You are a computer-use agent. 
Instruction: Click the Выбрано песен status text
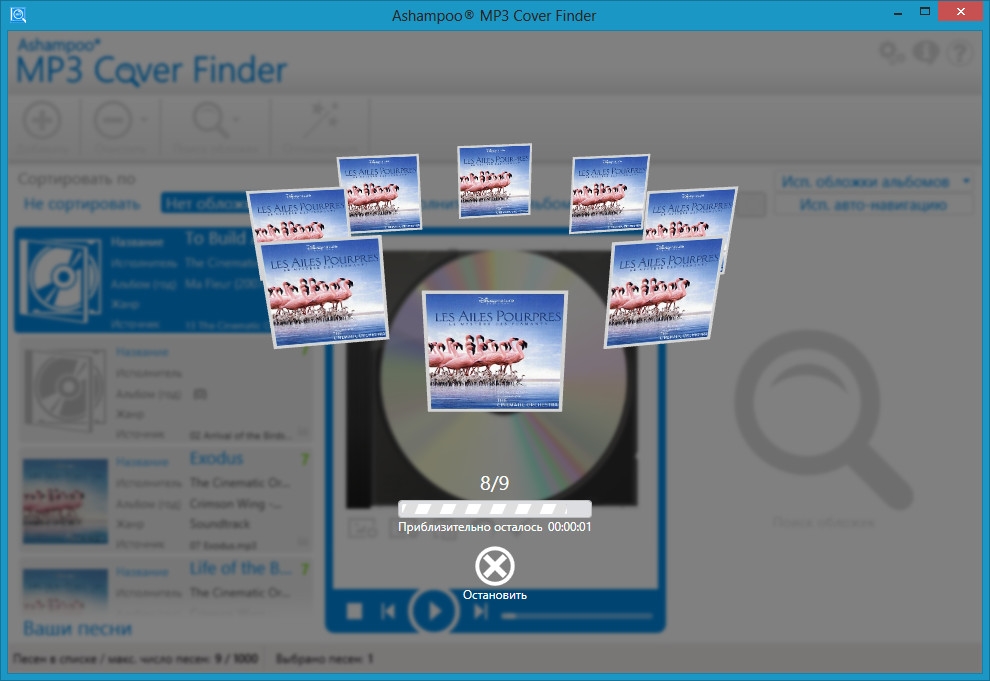tap(325, 658)
